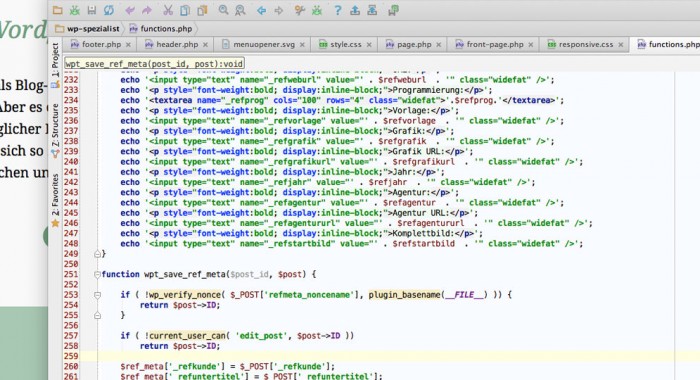The image size is (700, 380).
Task: Click $refweburl variable on line 232
Action: click(402, 80)
